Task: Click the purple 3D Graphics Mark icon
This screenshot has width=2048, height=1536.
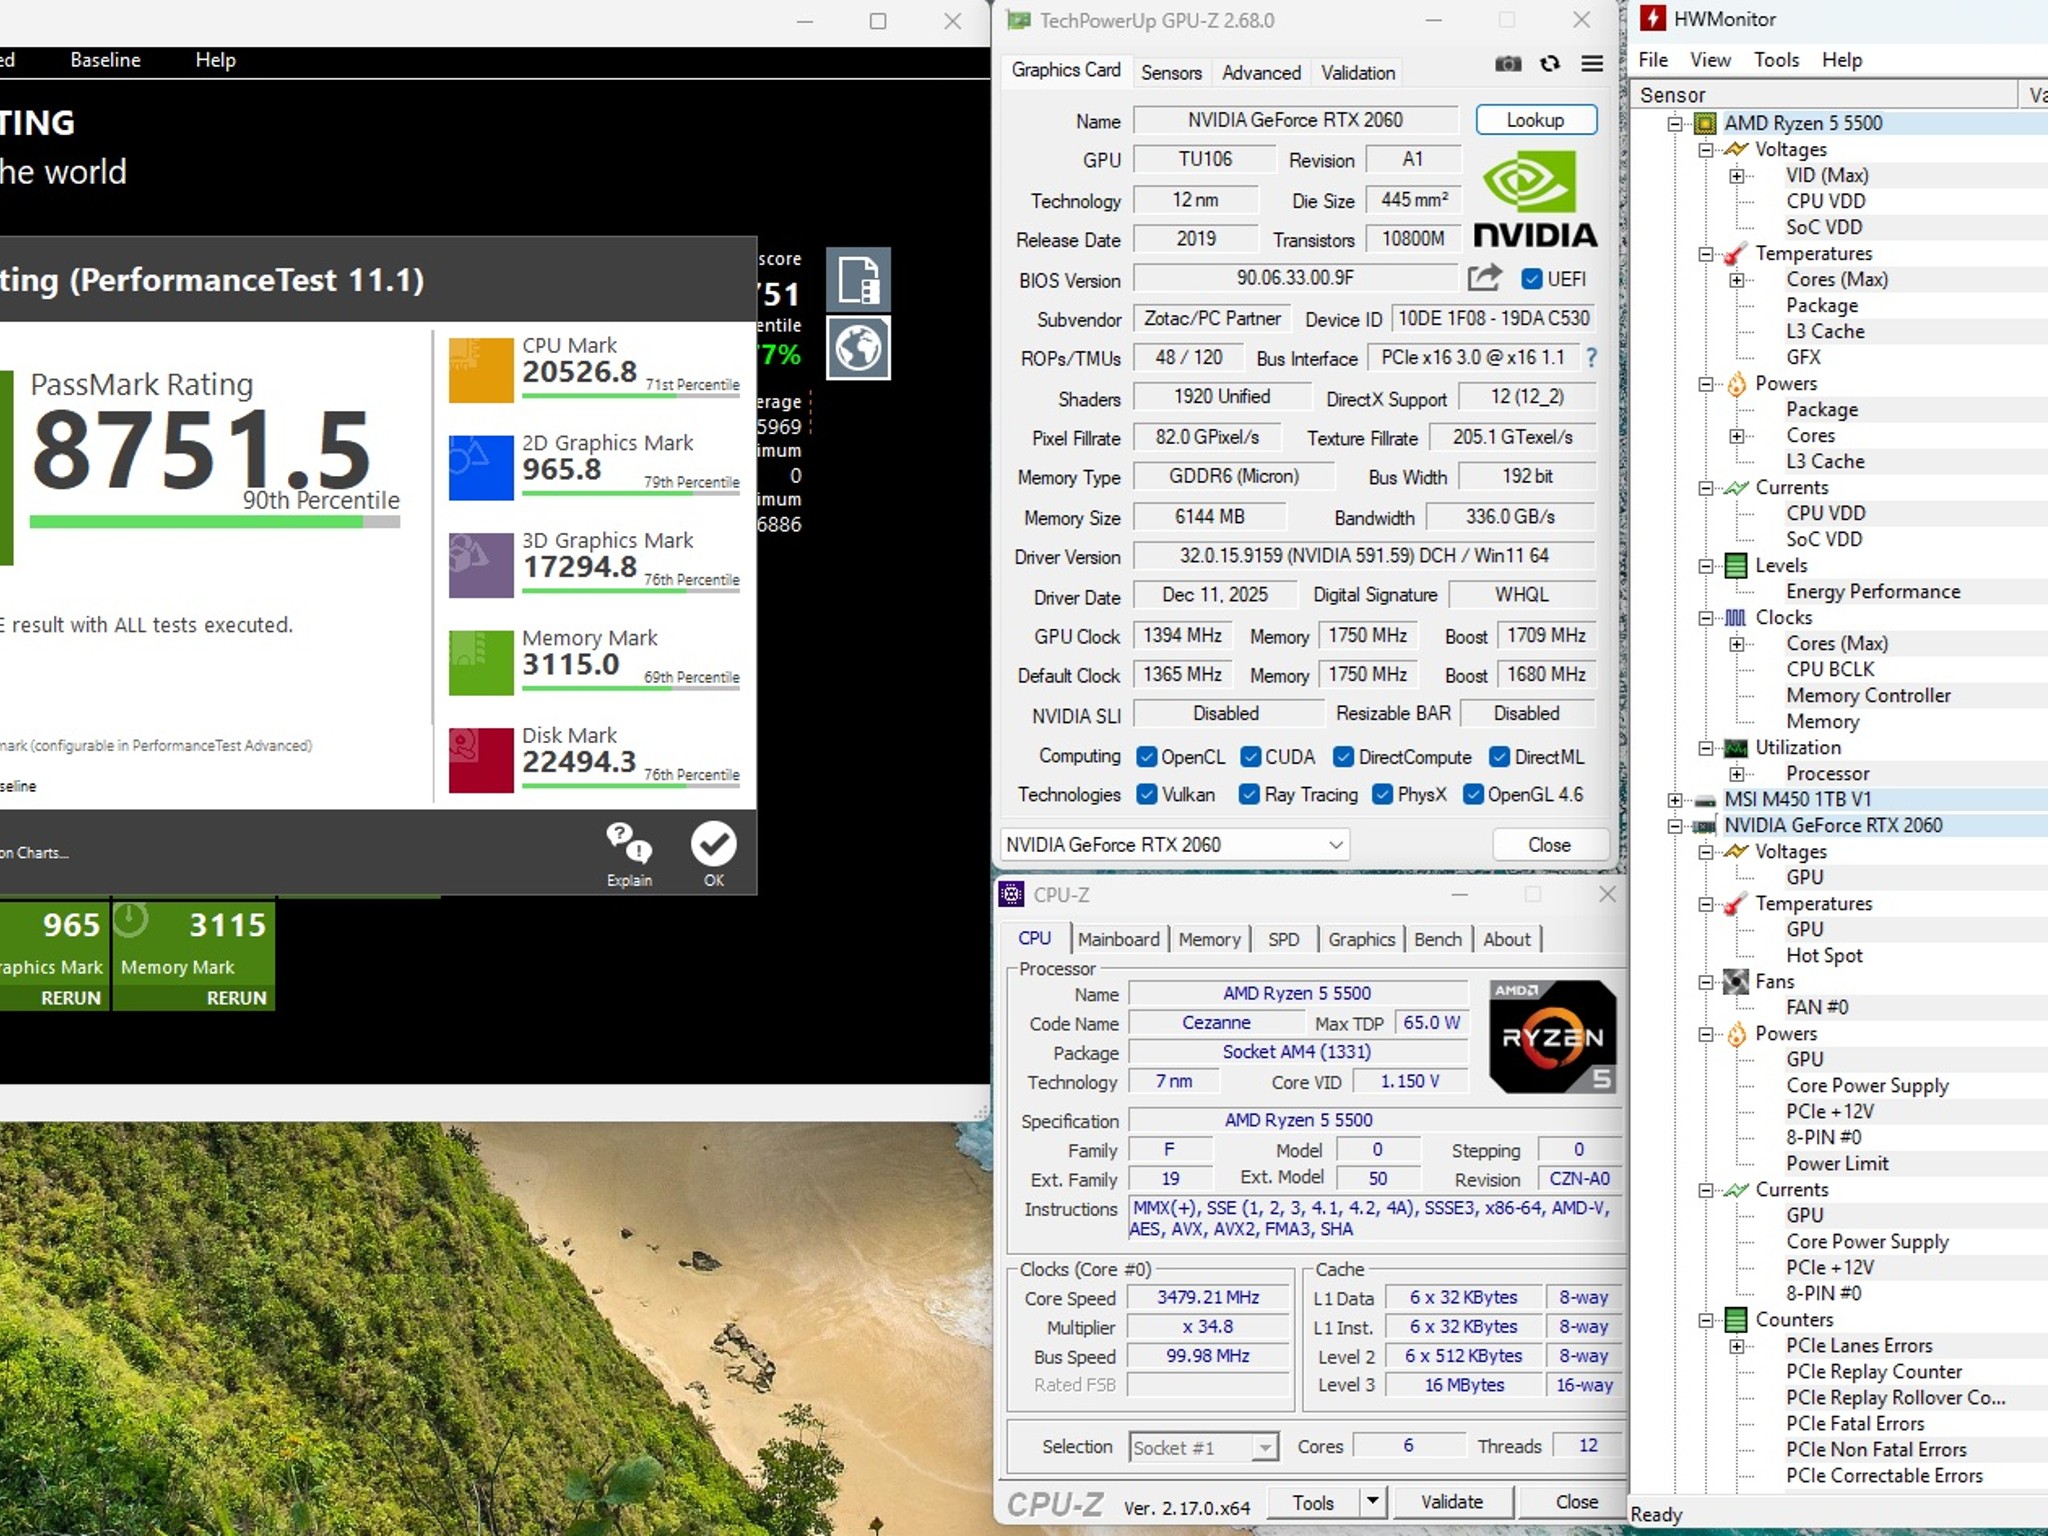Action: point(481,565)
